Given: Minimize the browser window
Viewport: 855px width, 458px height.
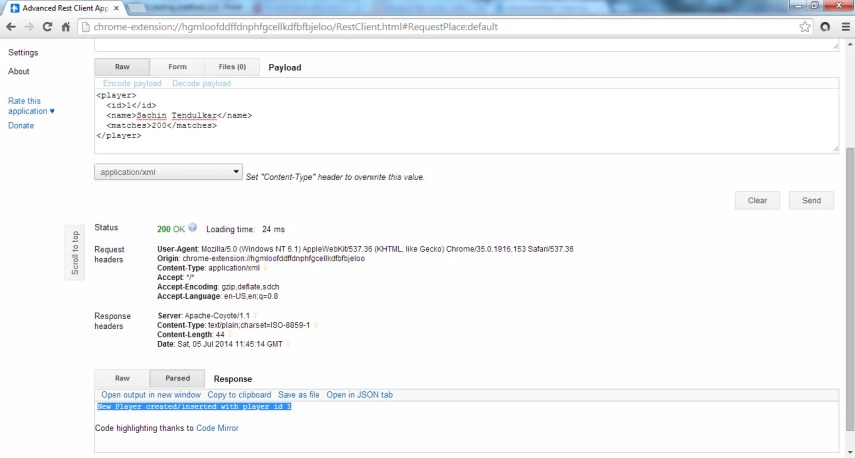Looking at the screenshot, I should 798,5.
